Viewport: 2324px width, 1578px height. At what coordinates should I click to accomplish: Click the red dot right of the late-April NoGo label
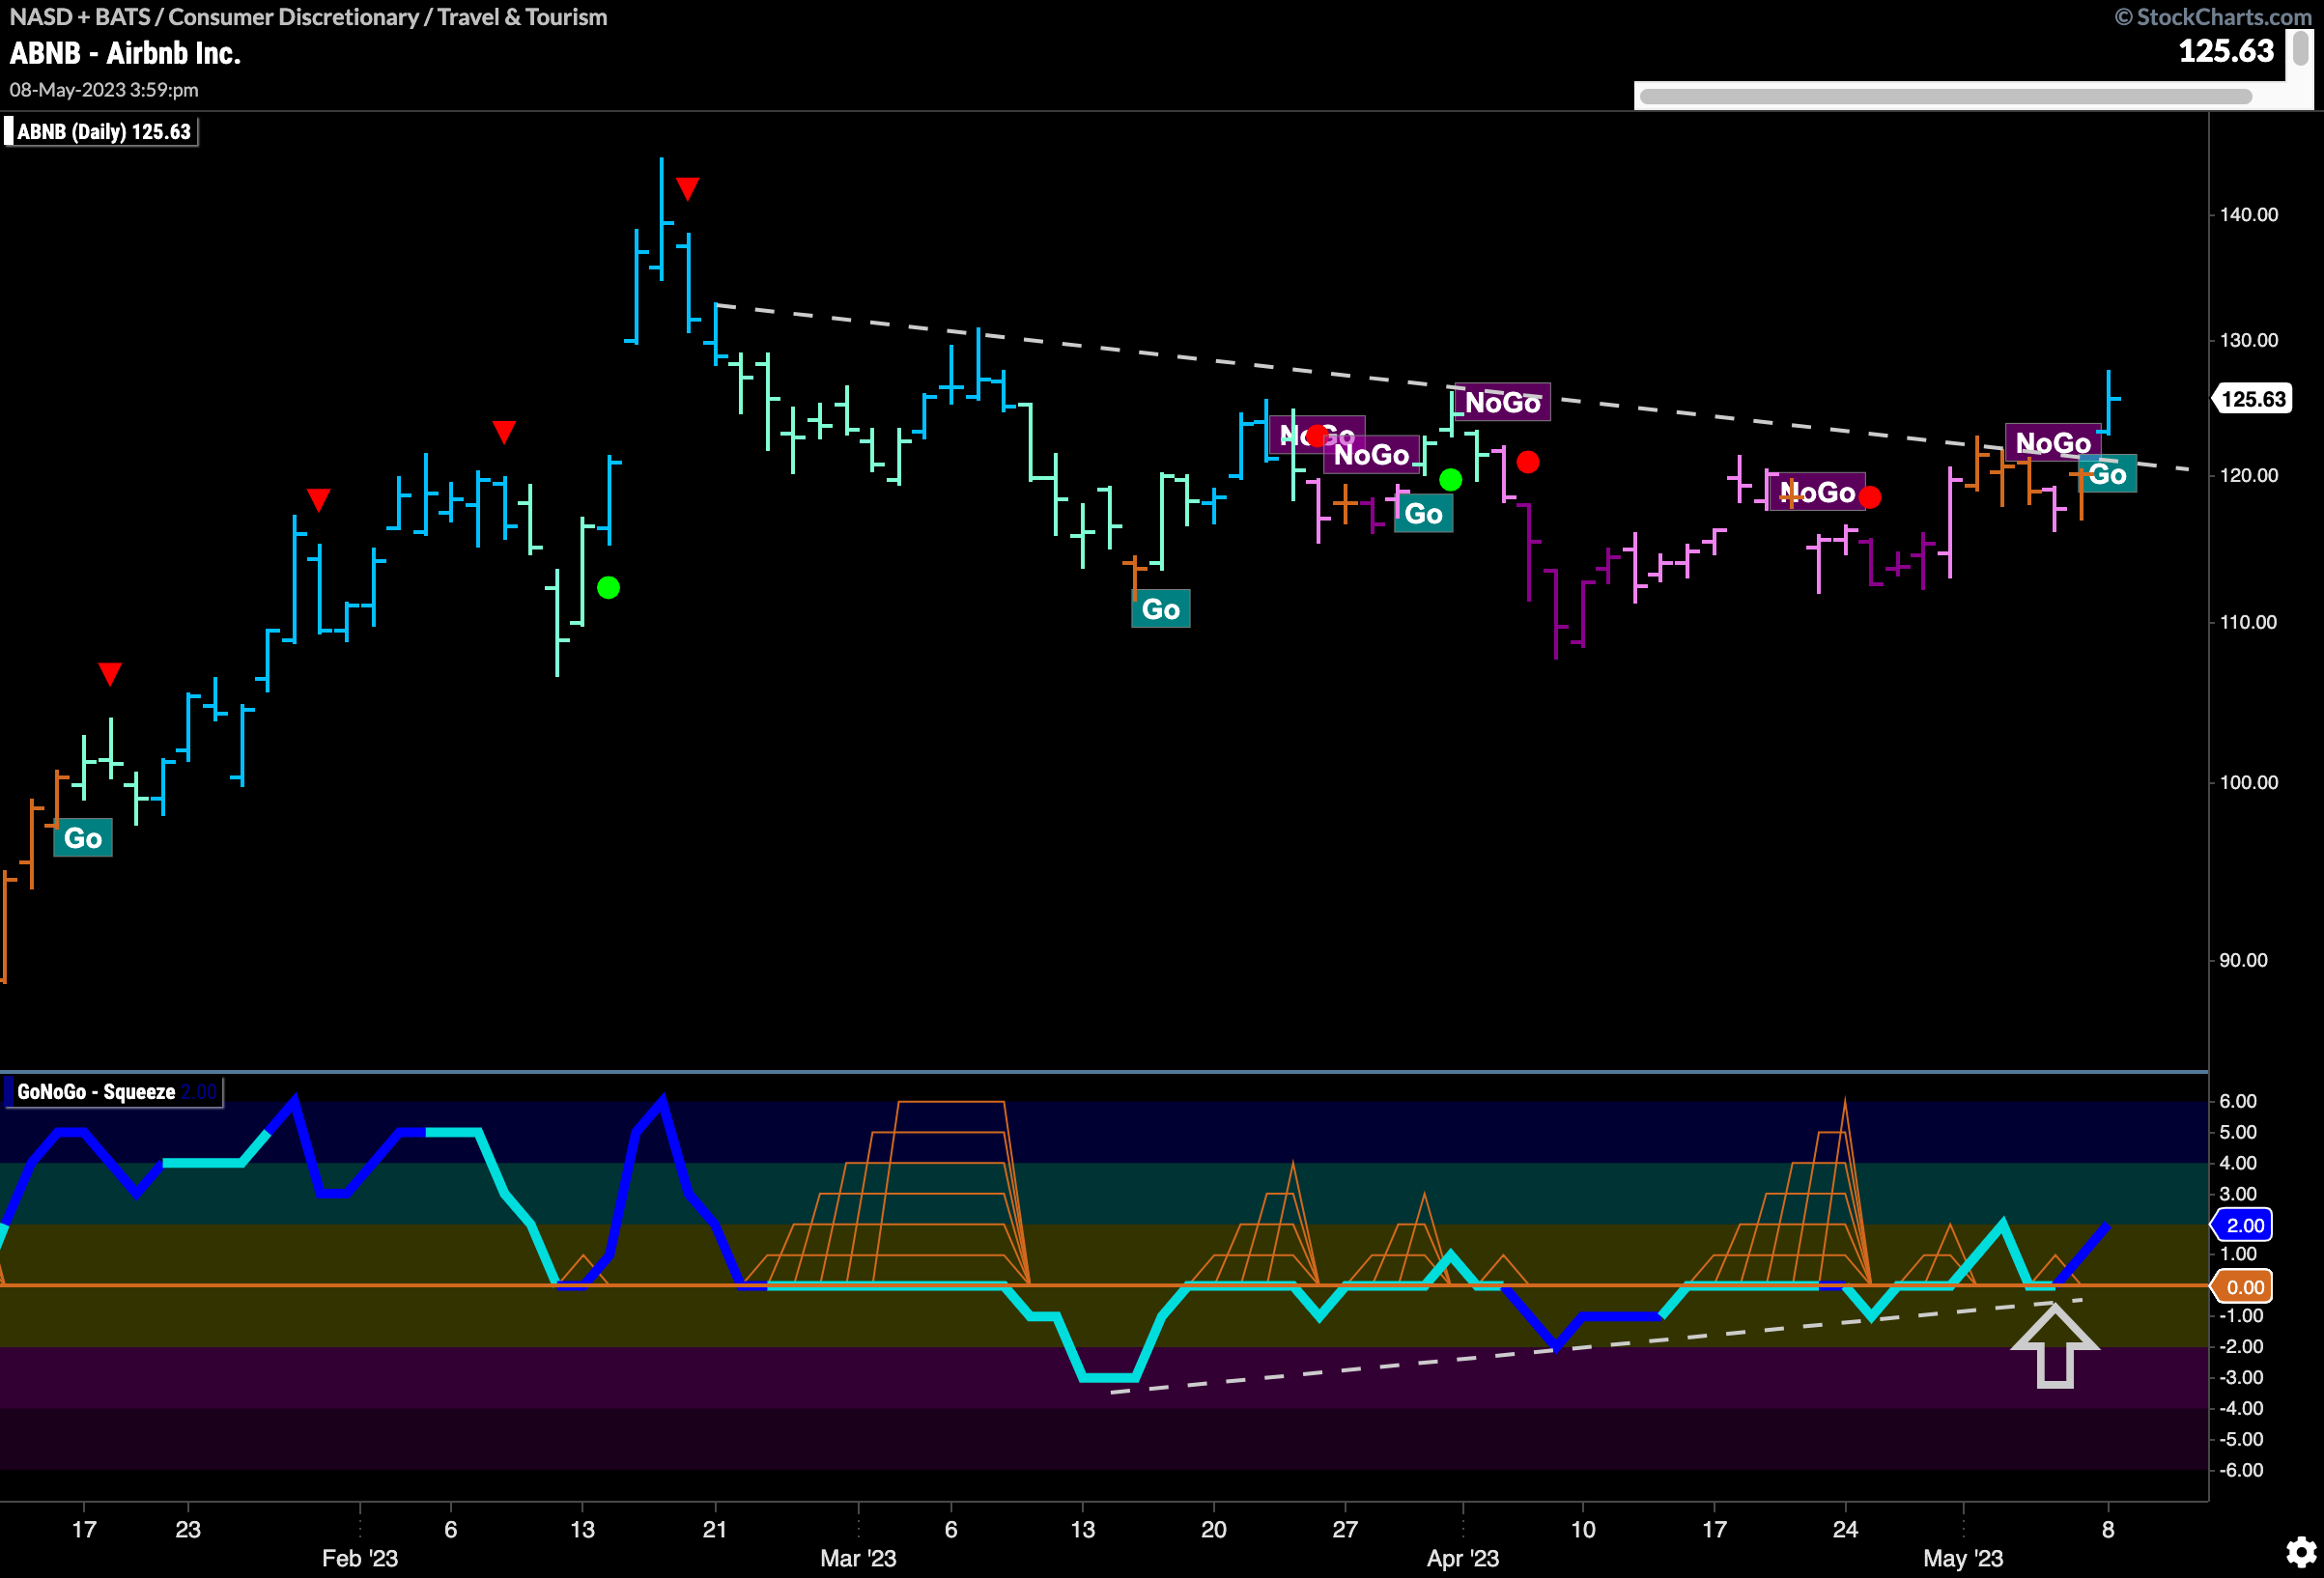pos(1870,497)
